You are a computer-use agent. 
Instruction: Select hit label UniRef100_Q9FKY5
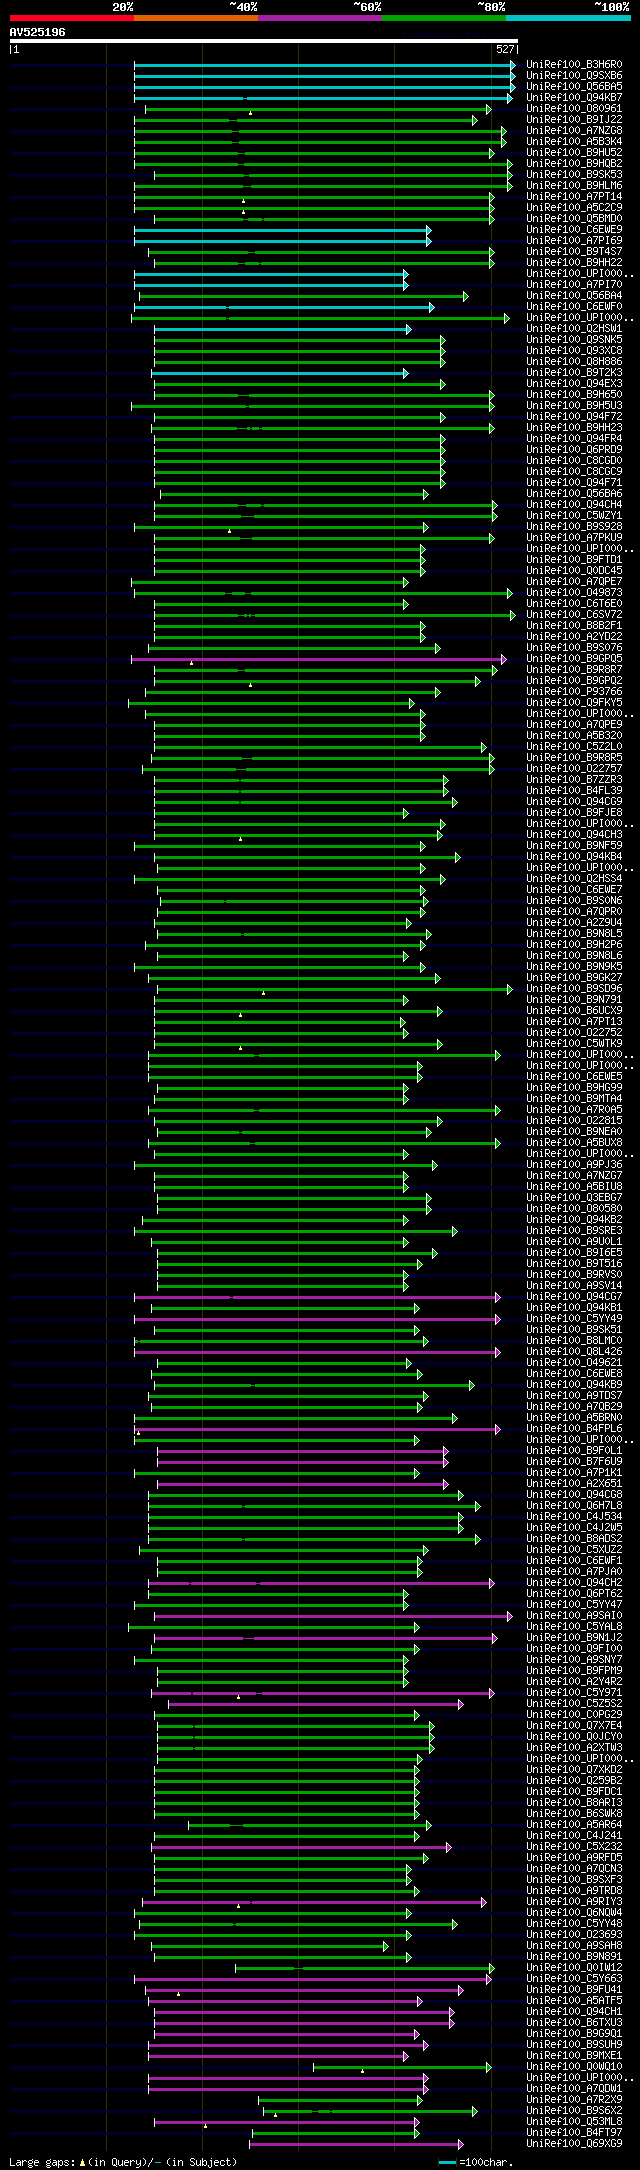(x=574, y=703)
